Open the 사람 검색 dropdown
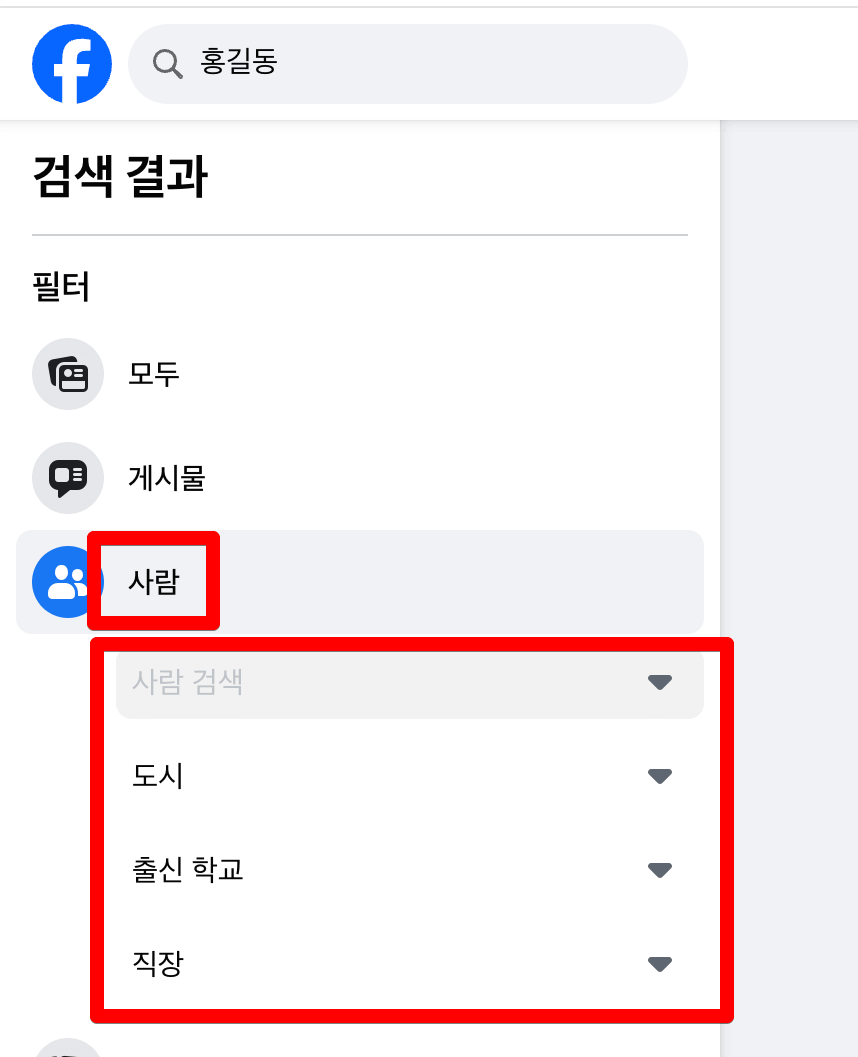Screen dimensions: 858x1057 (x=659, y=682)
